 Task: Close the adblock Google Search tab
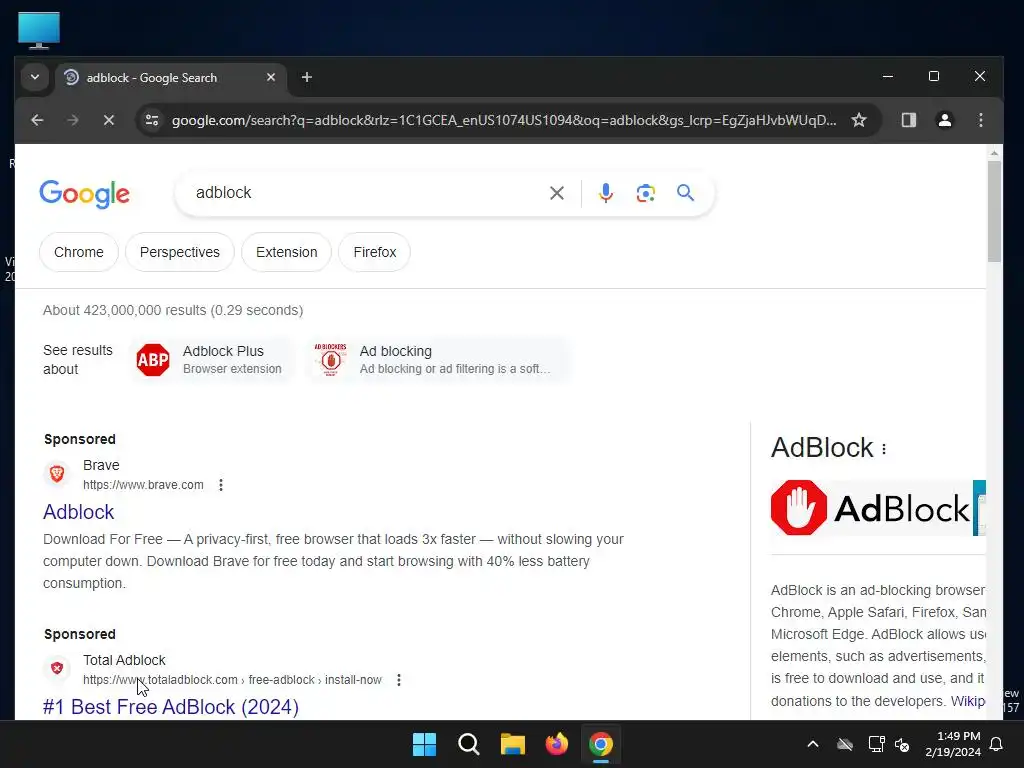[271, 77]
